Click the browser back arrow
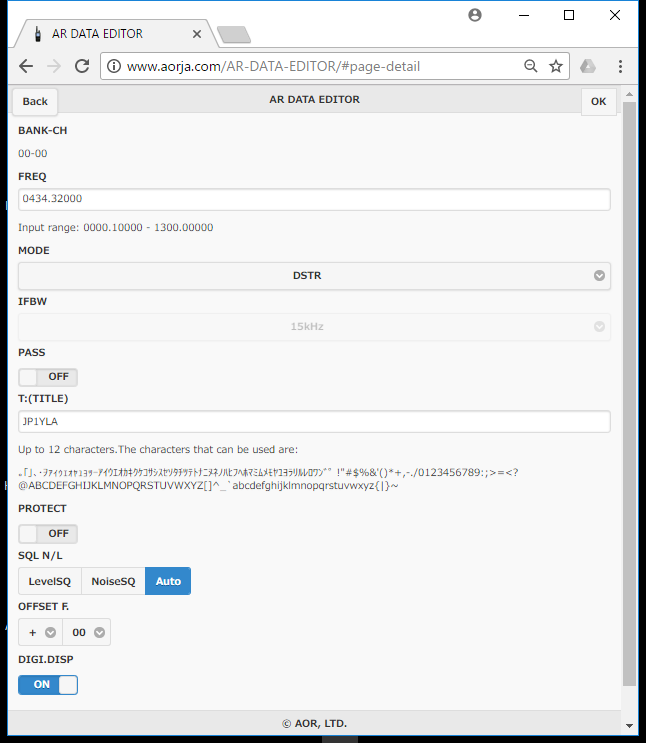 26,66
